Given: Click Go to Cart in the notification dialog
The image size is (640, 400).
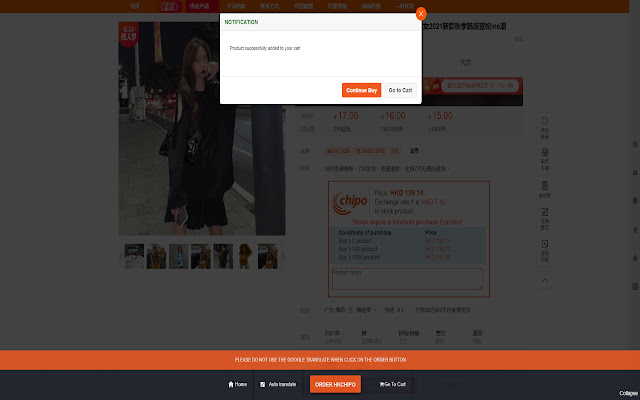Looking at the screenshot, I should point(400,90).
